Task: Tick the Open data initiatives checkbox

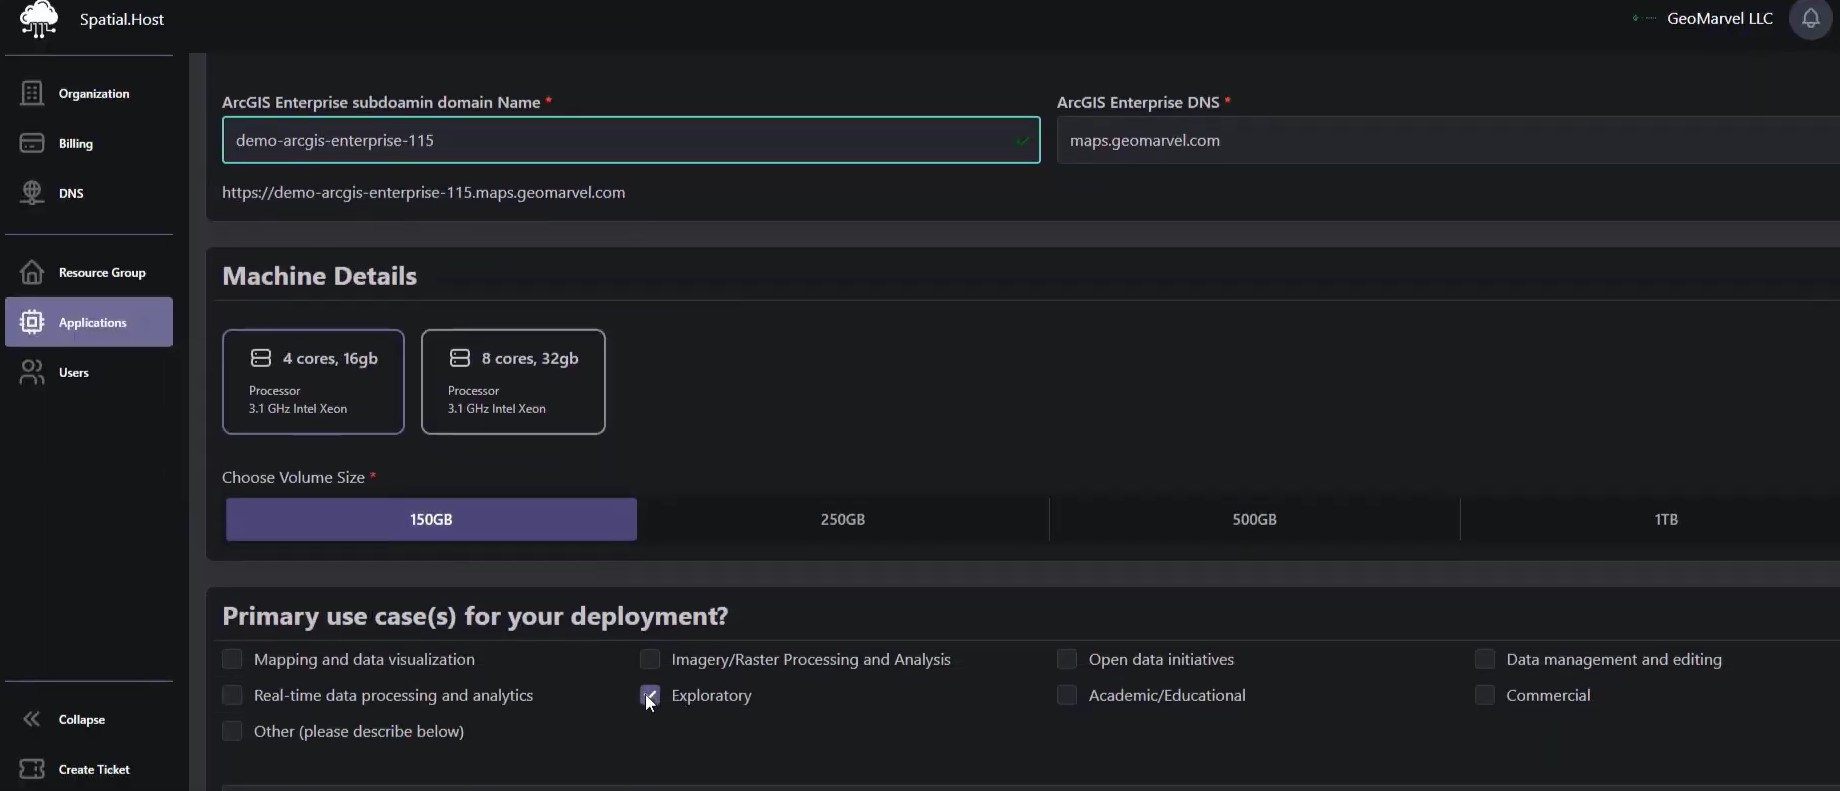Action: [1067, 659]
